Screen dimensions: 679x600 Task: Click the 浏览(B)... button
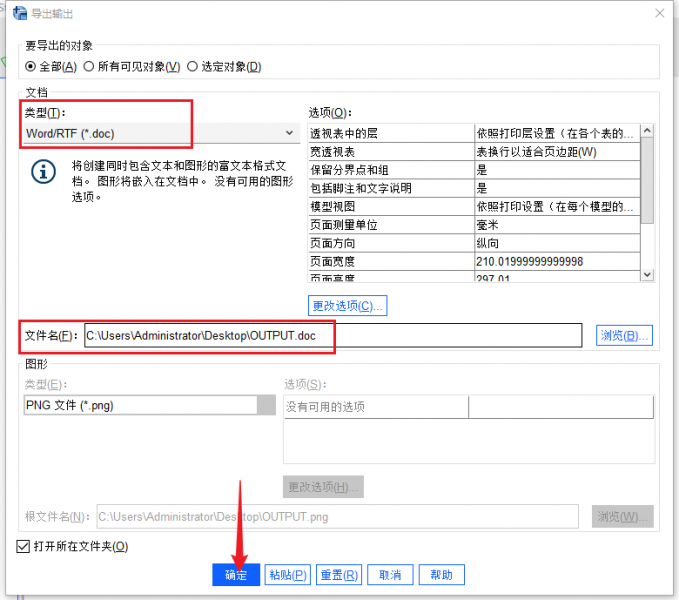pos(624,335)
